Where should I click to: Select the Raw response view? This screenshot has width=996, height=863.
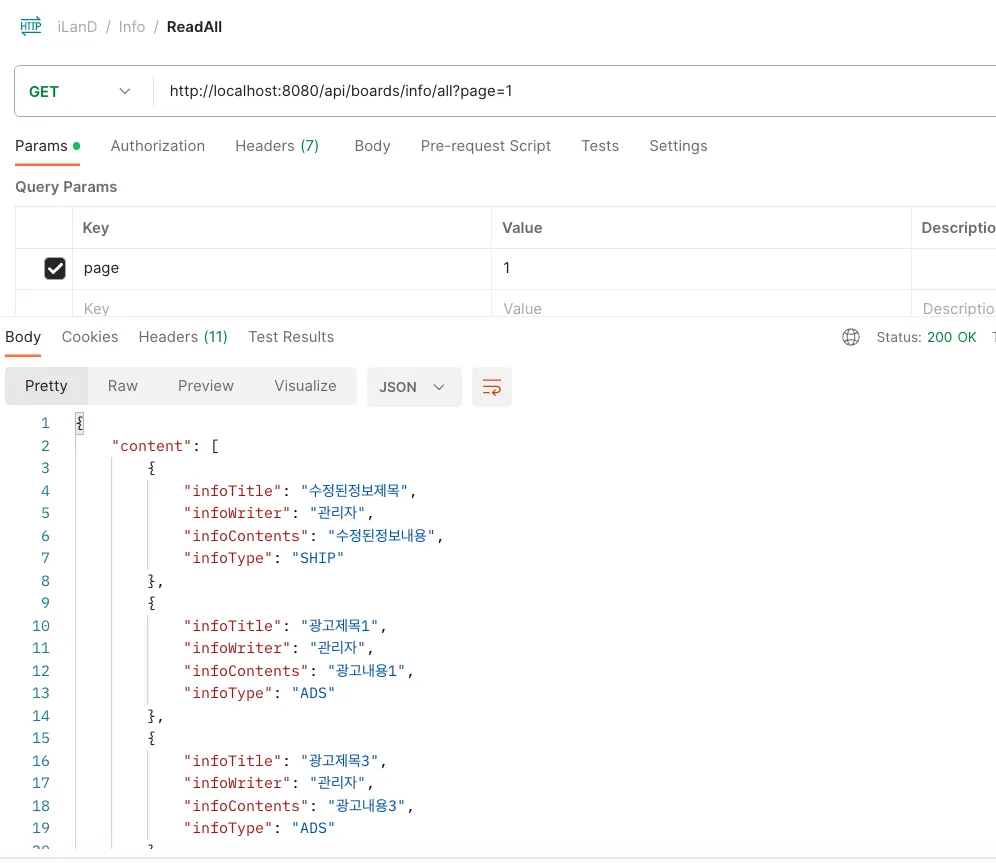[x=123, y=386]
